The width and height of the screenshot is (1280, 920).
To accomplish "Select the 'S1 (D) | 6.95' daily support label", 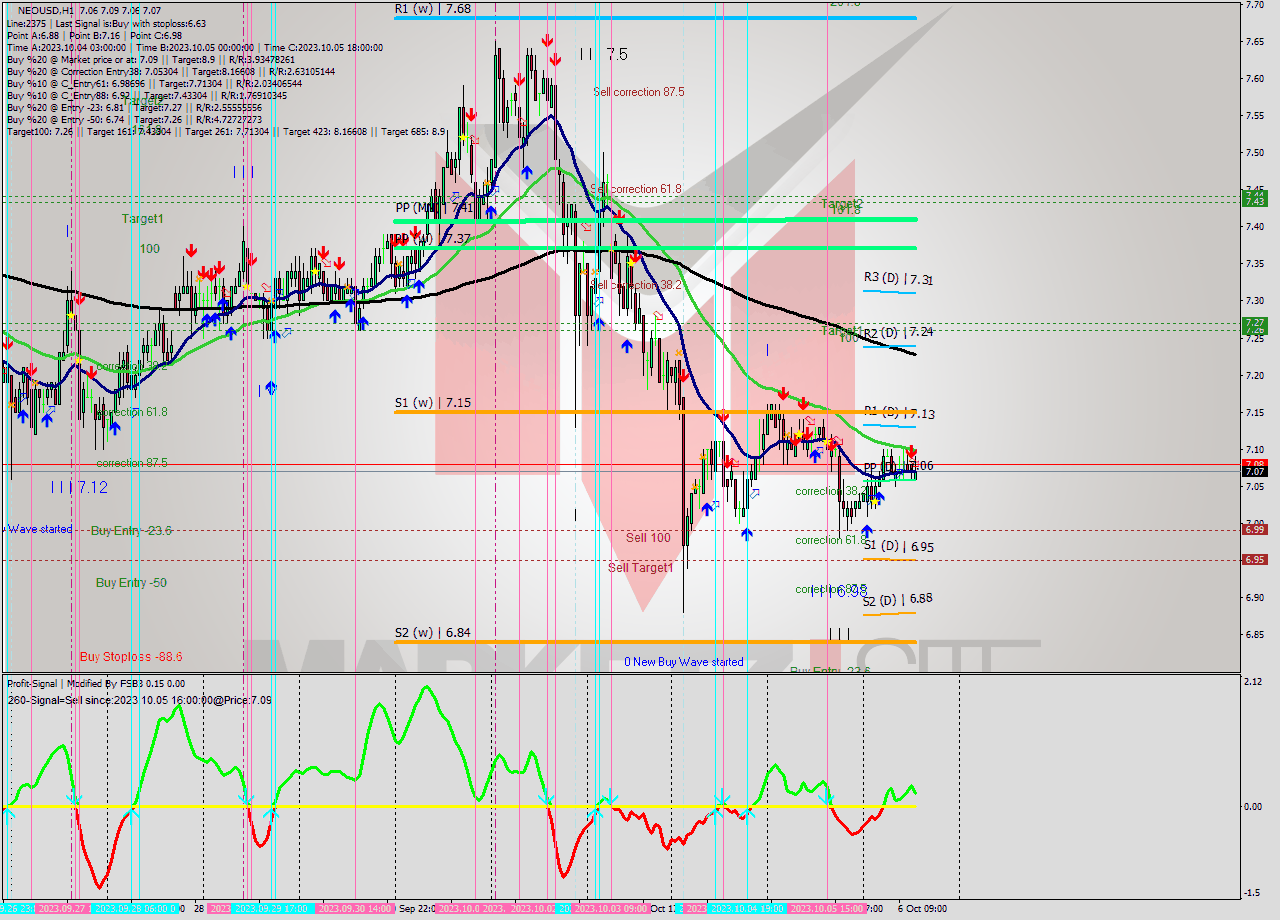I will (x=899, y=547).
